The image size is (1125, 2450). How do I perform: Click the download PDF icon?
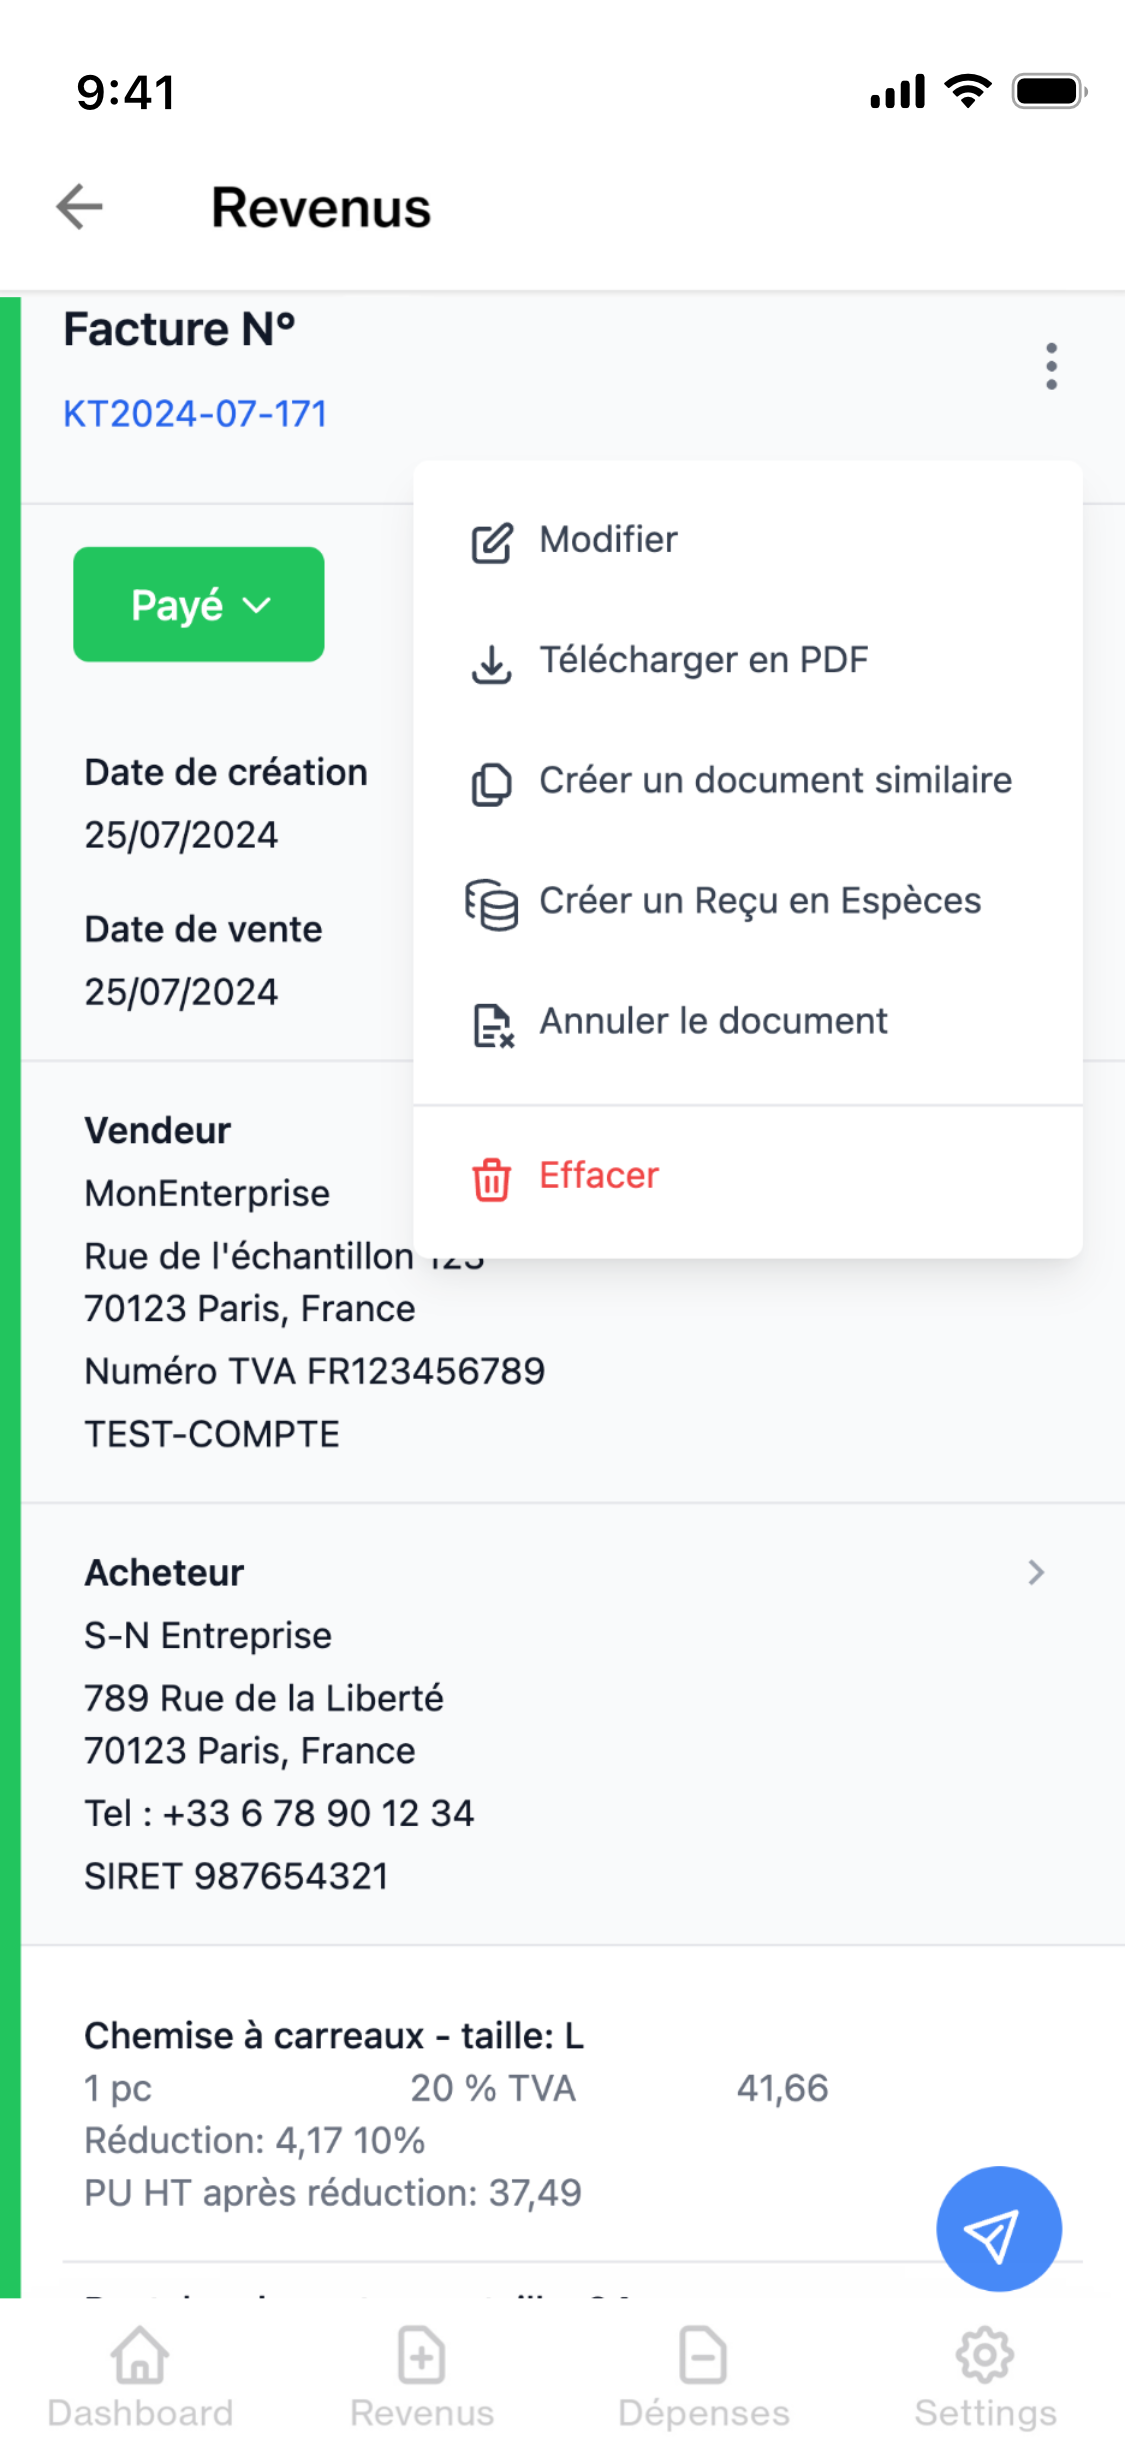491,661
